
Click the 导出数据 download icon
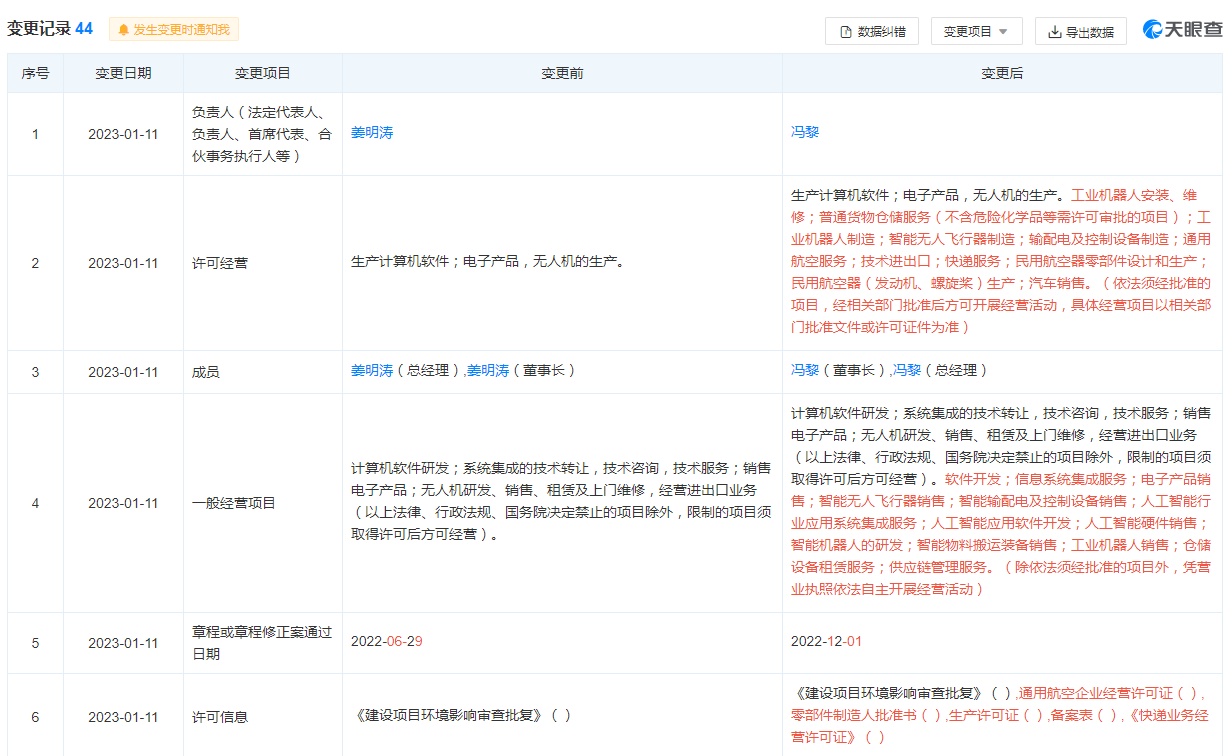[x=1054, y=32]
